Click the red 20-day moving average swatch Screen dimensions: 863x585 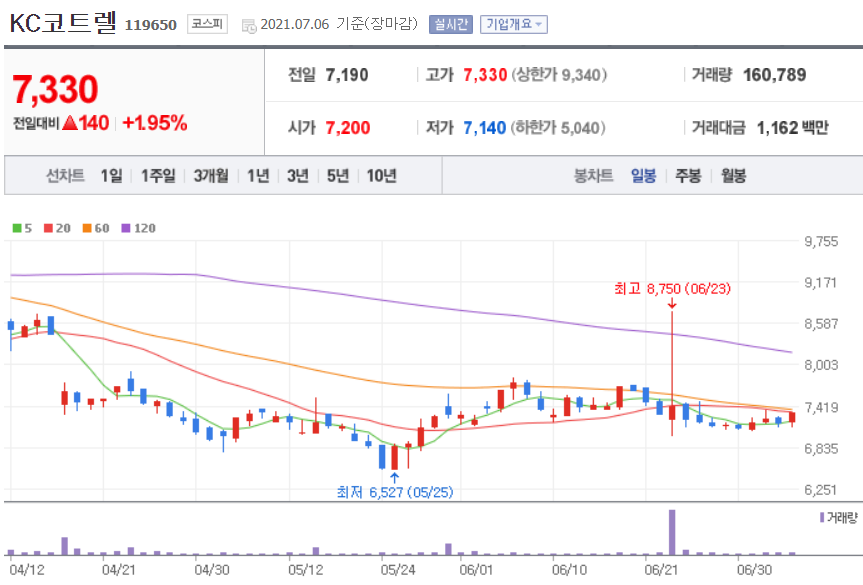48,228
